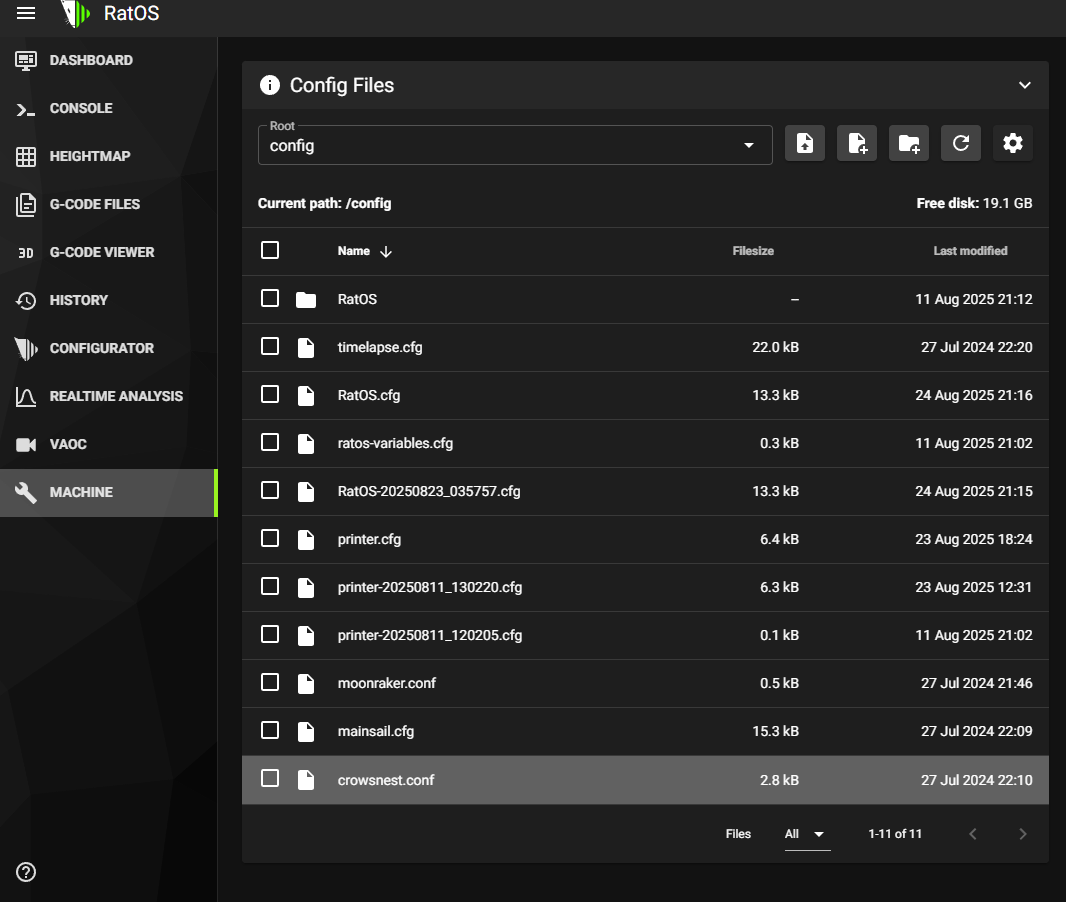1066x902 pixels.
Task: Click the help question mark icon
Action: click(x=26, y=872)
